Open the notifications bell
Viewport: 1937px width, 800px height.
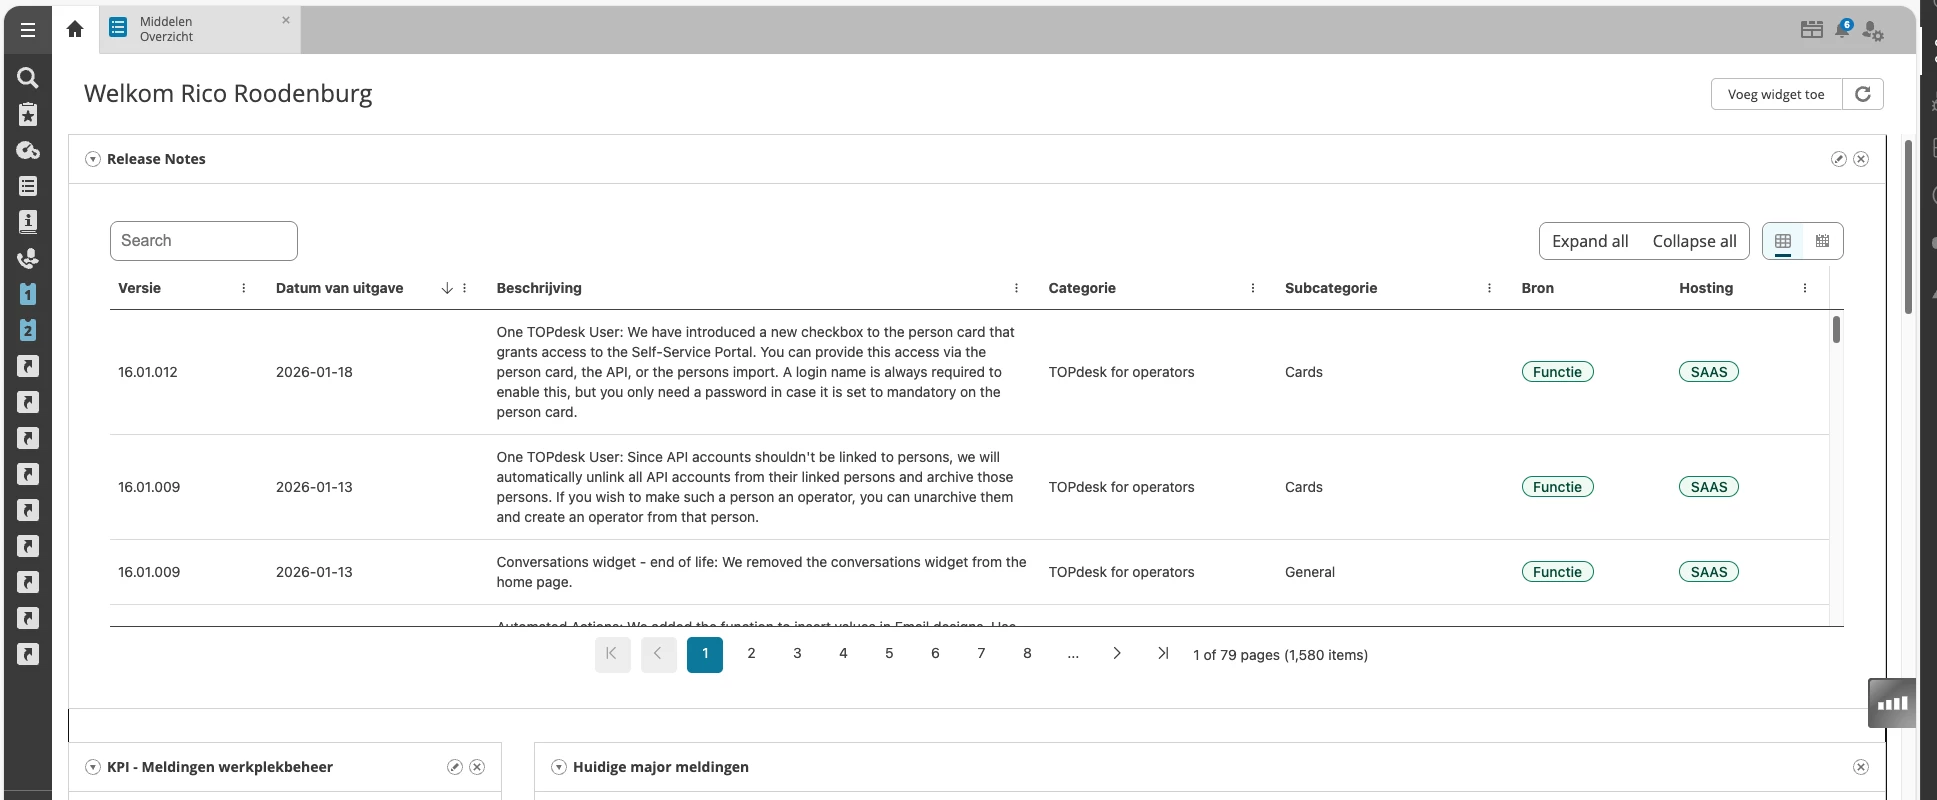click(x=1842, y=30)
